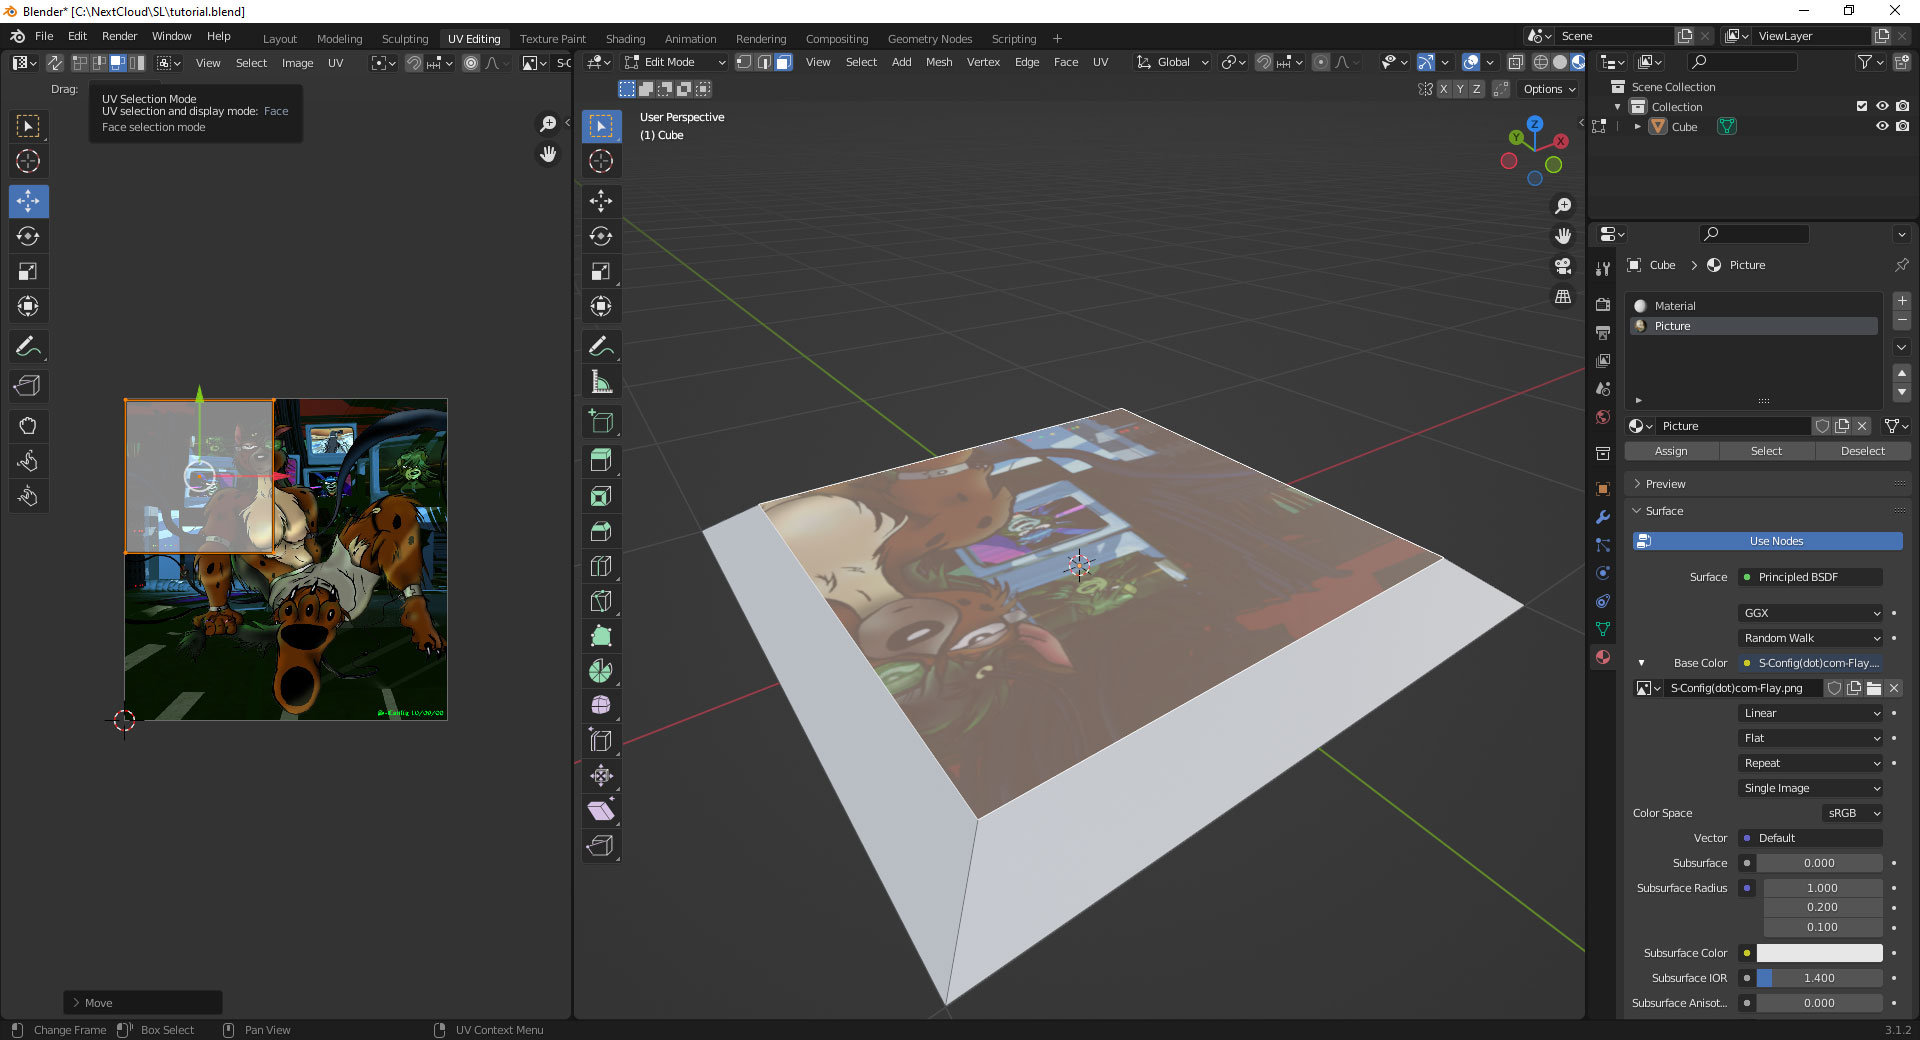
Task: Click the Assign material button
Action: click(1671, 451)
